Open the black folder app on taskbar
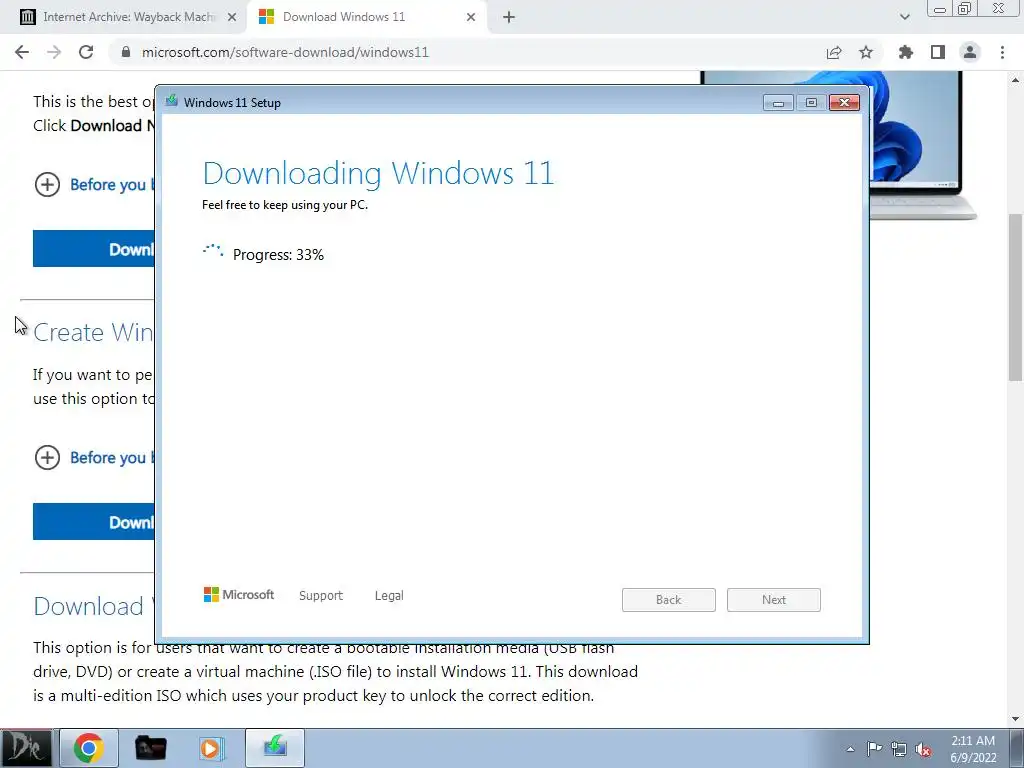 150,748
